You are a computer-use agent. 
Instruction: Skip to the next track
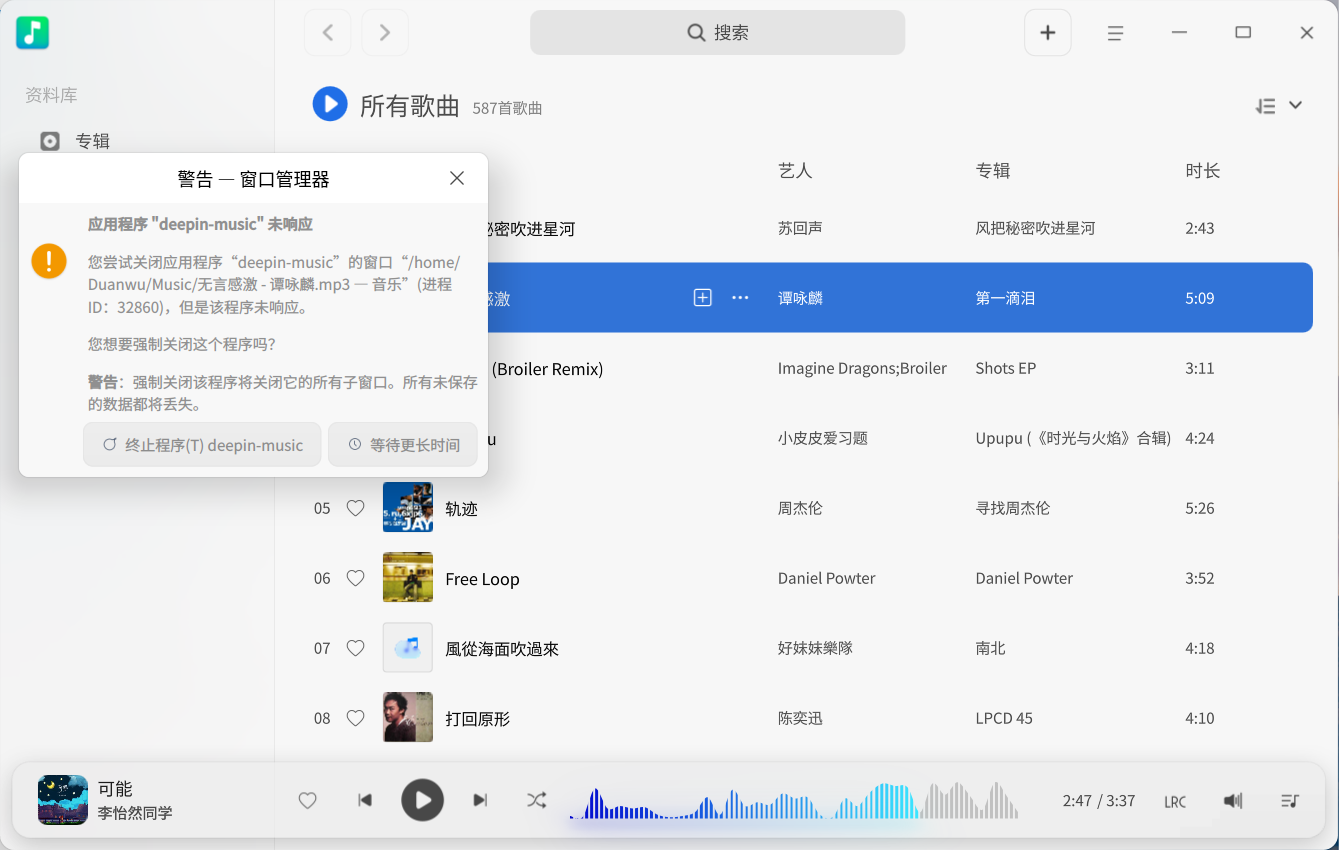coord(480,800)
